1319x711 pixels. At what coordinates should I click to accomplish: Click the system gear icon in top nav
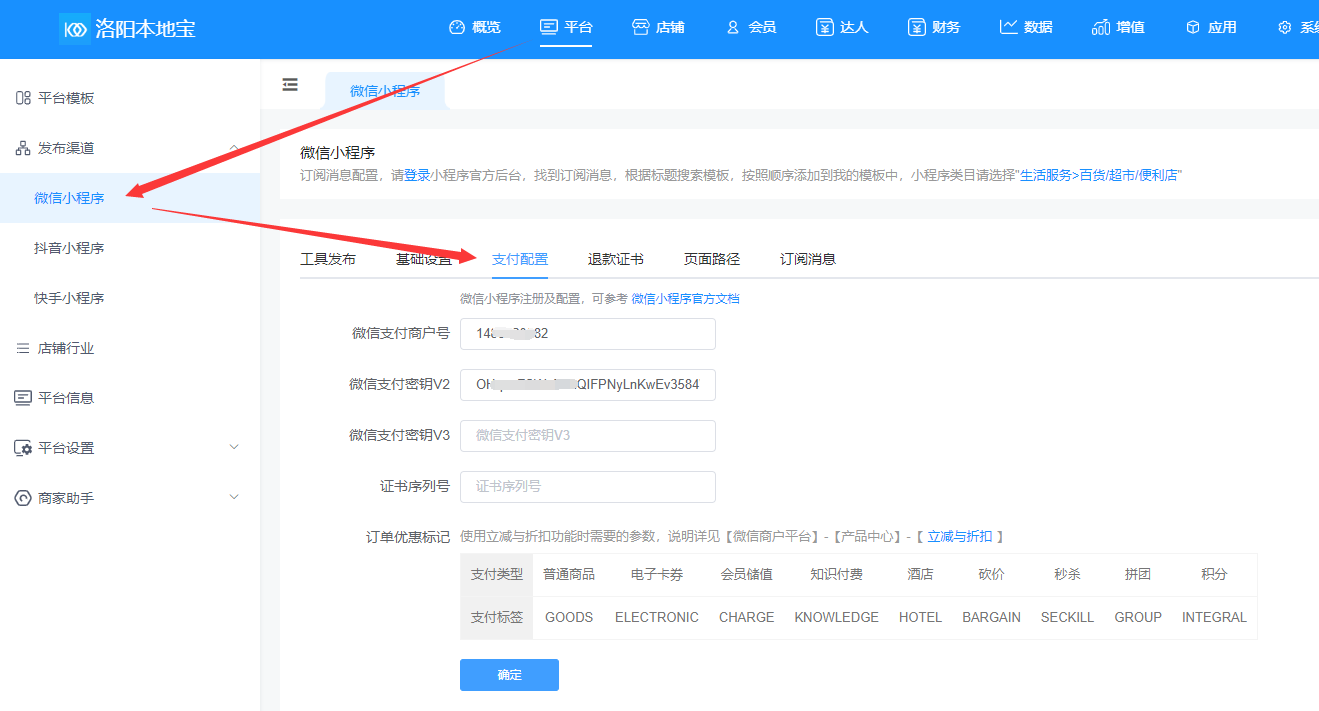pyautogui.click(x=1285, y=28)
